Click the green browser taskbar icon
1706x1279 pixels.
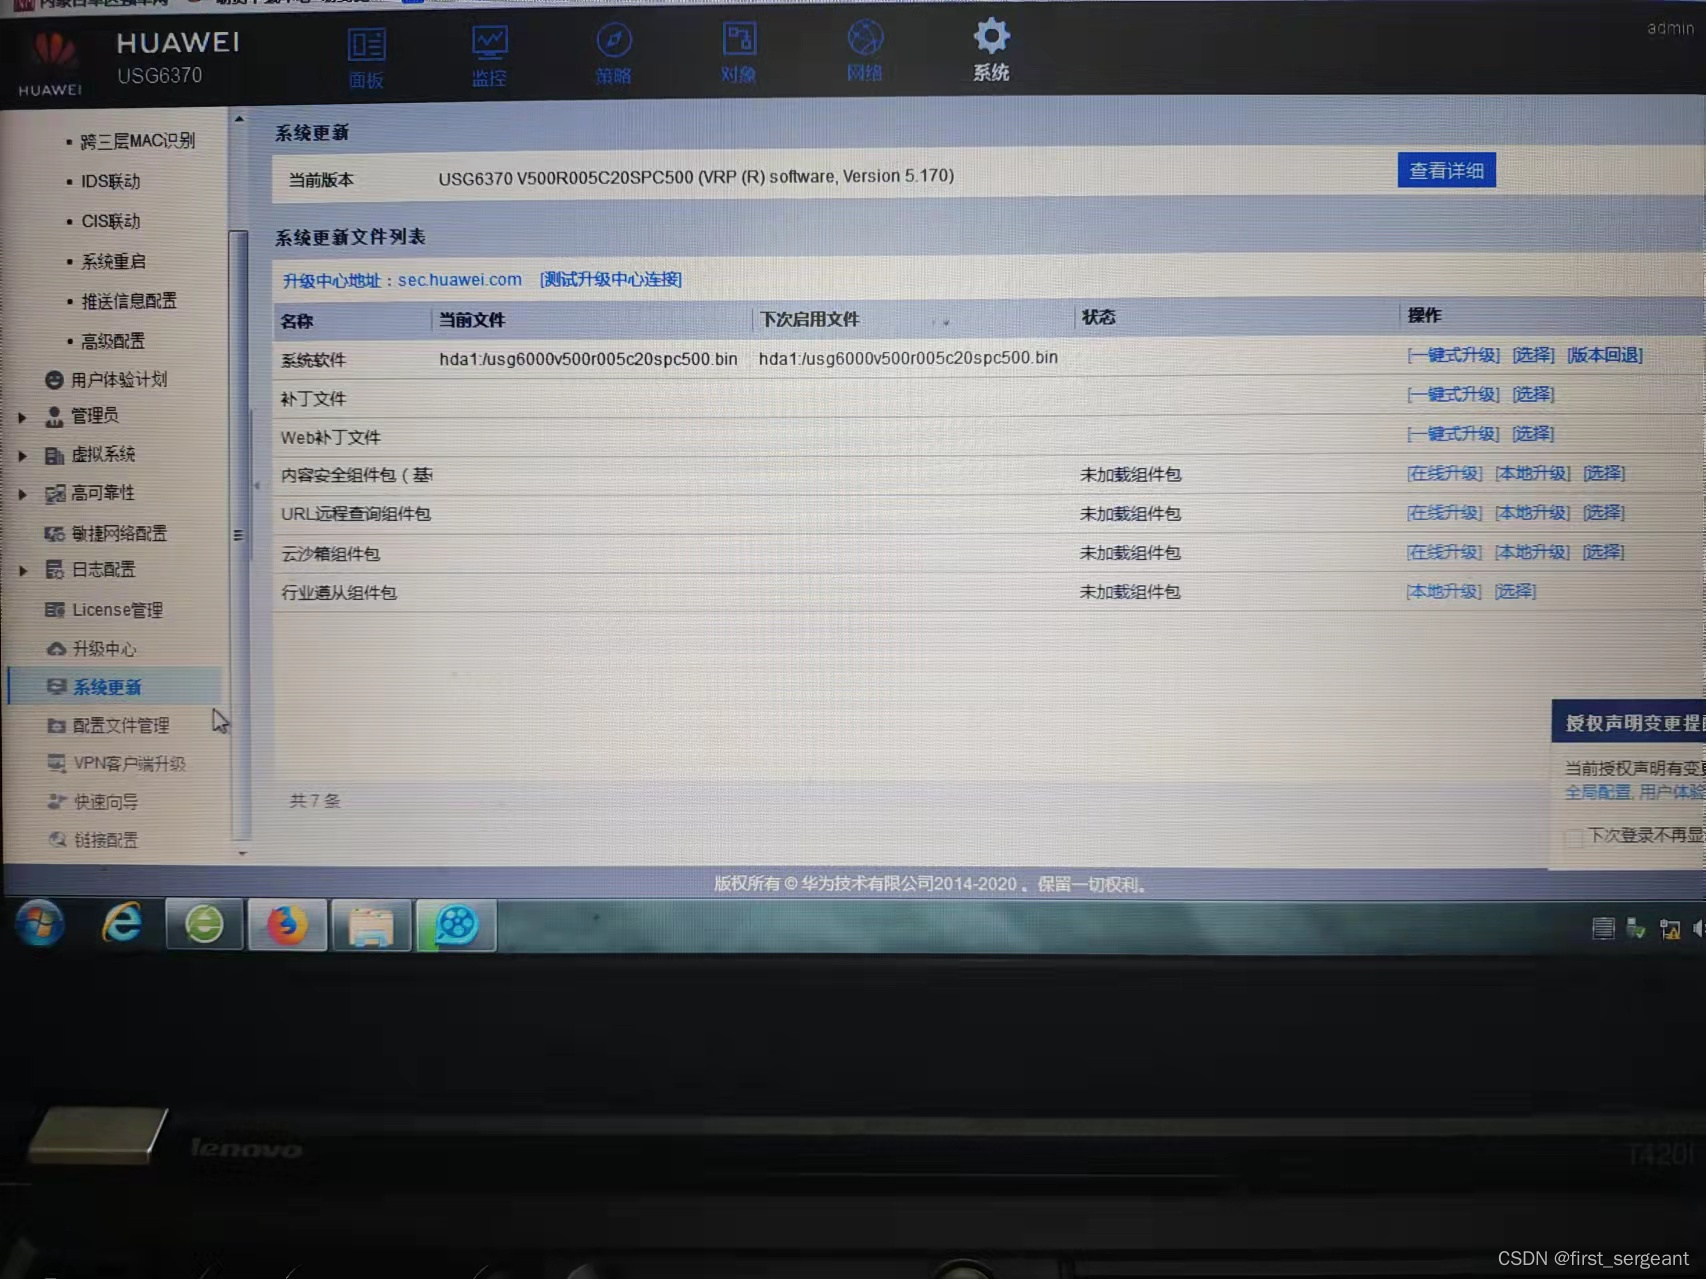[x=204, y=924]
